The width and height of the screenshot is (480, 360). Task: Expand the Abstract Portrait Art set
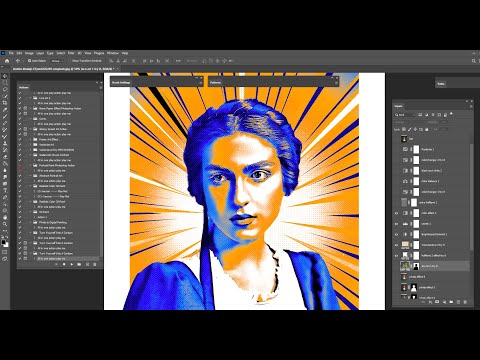point(31,176)
